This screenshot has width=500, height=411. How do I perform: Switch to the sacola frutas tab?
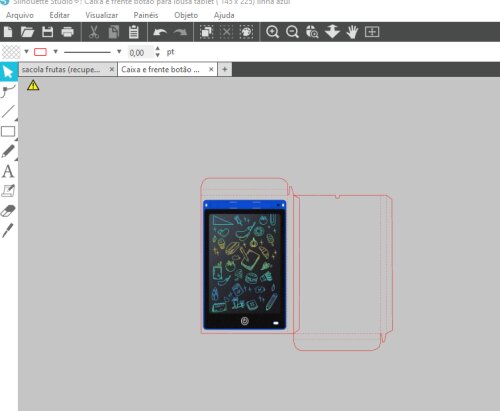click(62, 69)
